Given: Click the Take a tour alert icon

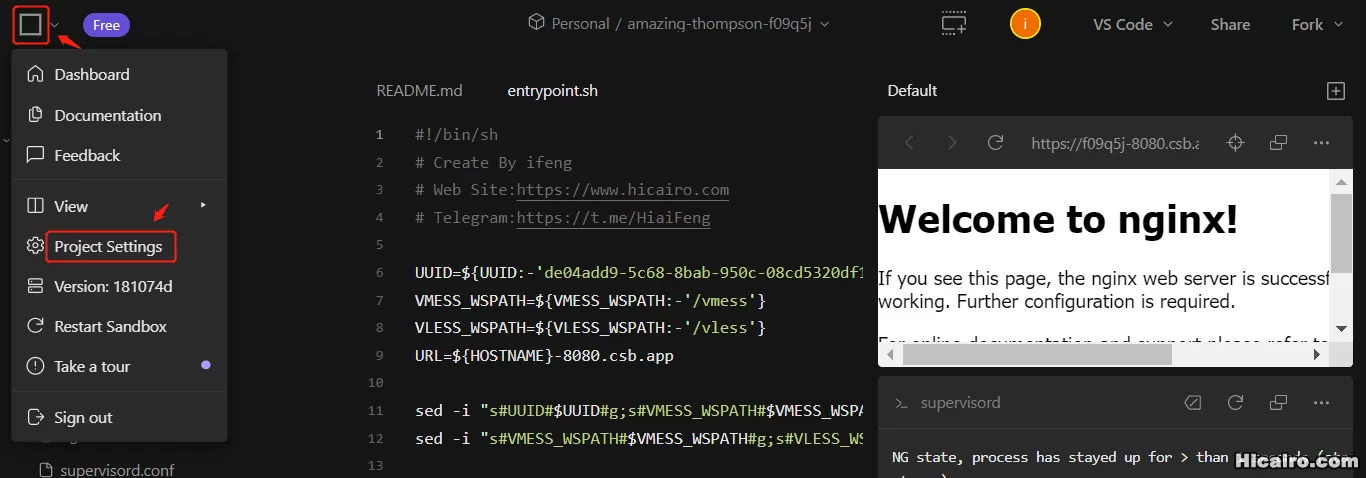Looking at the screenshot, I should [36, 366].
